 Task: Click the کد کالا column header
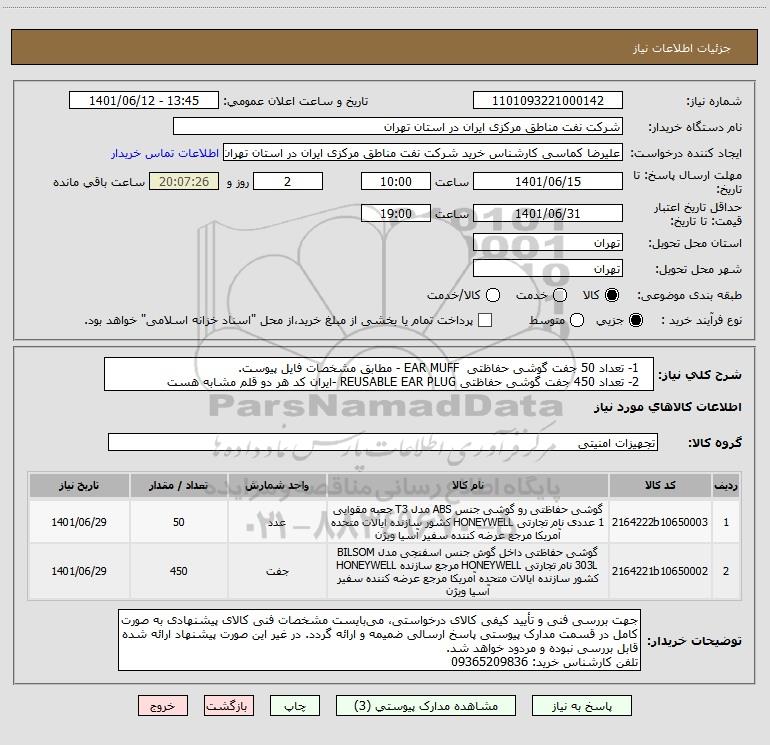pyautogui.click(x=660, y=485)
